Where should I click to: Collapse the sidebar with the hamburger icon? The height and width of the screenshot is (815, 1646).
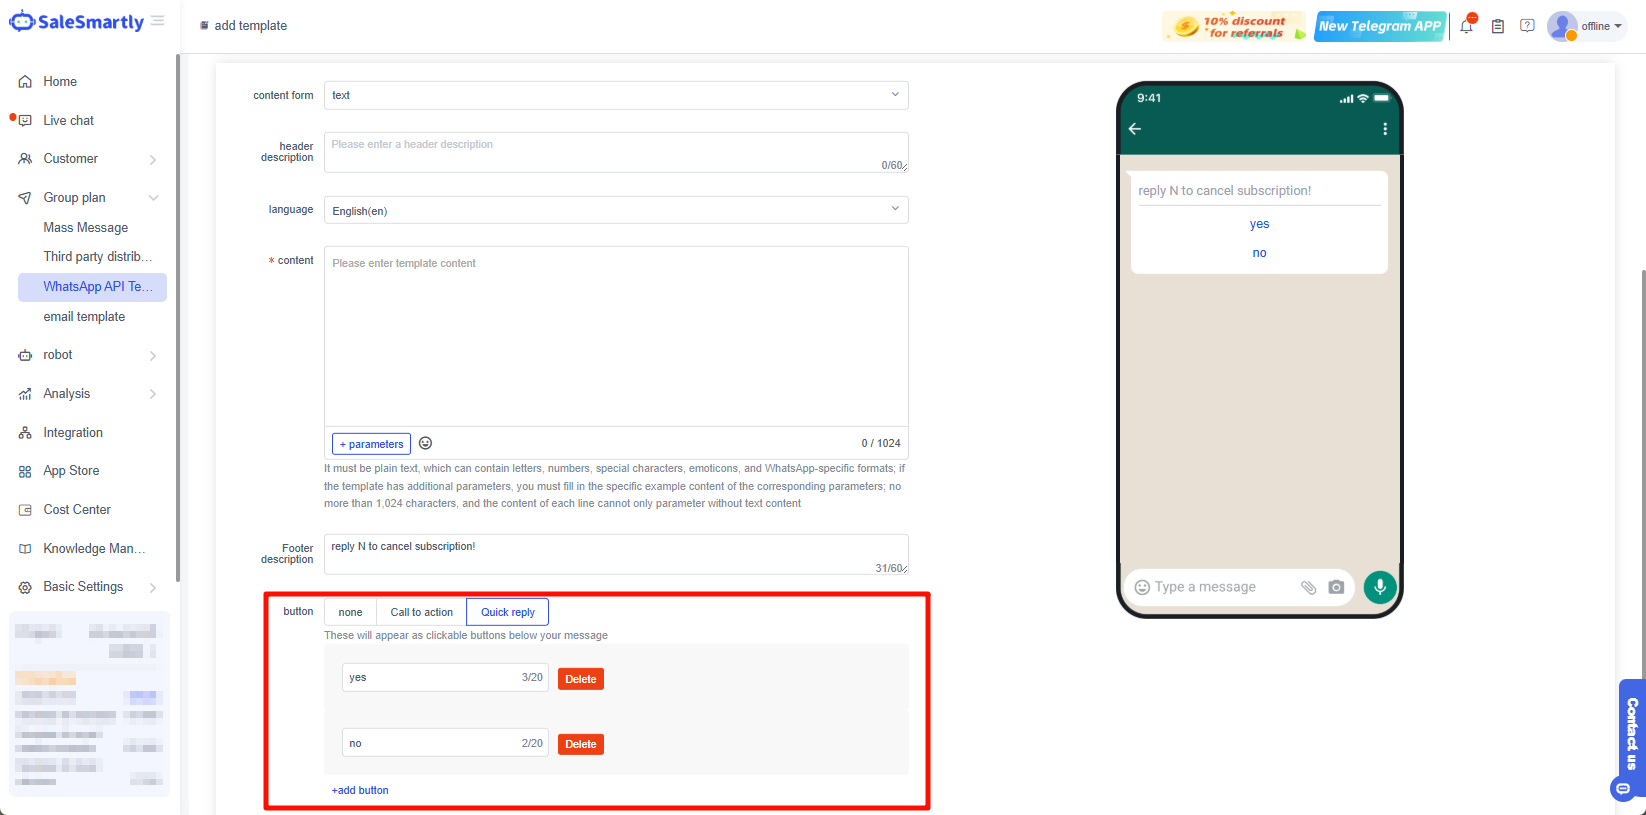coord(158,21)
